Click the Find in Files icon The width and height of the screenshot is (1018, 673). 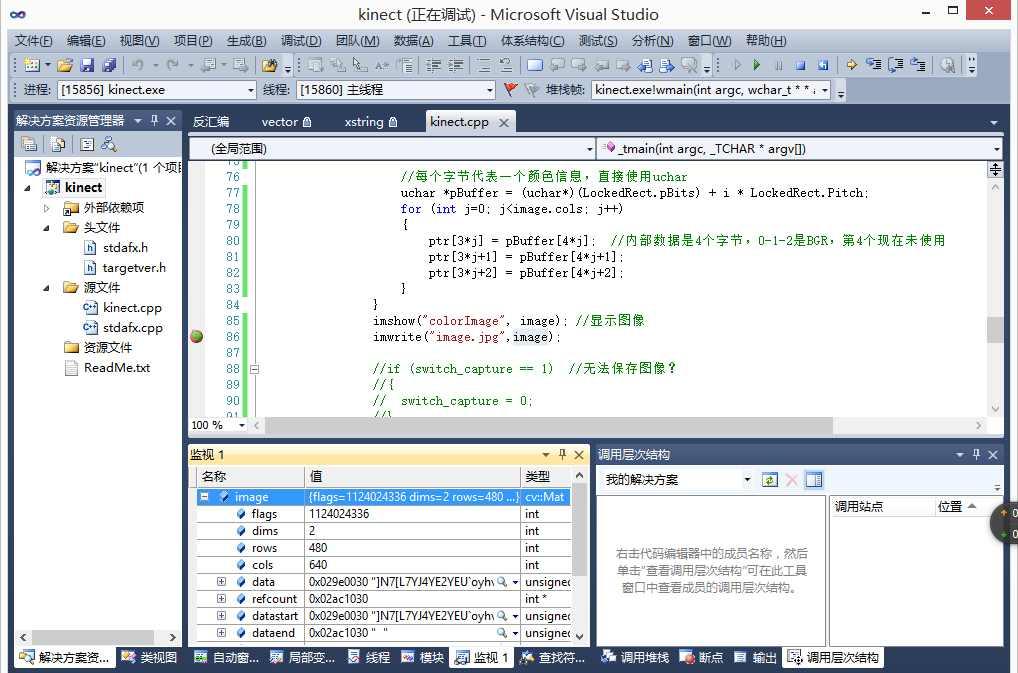coord(269,65)
